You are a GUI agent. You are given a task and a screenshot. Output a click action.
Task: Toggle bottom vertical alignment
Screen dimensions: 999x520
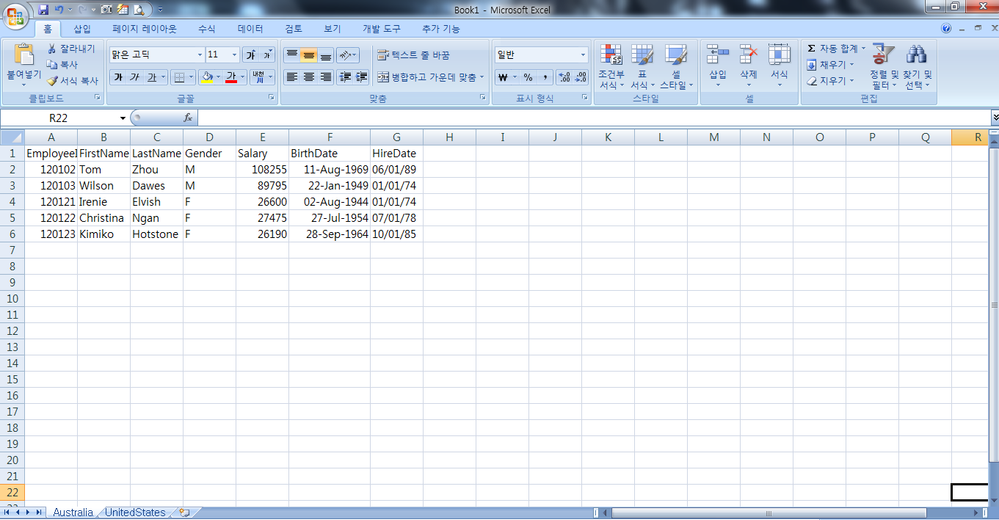326,55
